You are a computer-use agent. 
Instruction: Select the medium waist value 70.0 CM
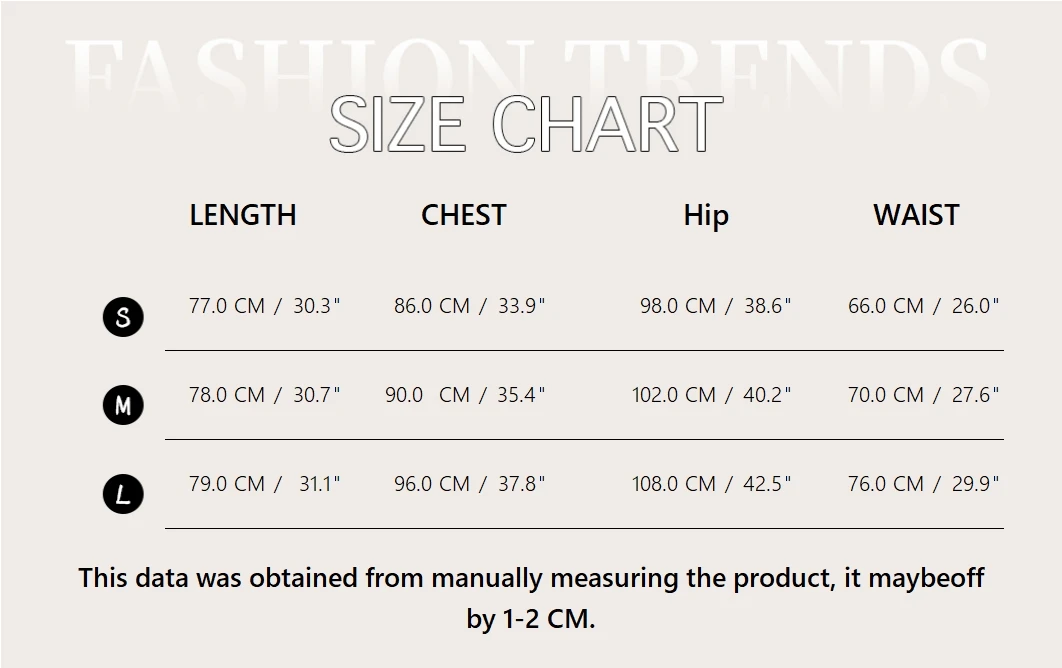click(886, 395)
